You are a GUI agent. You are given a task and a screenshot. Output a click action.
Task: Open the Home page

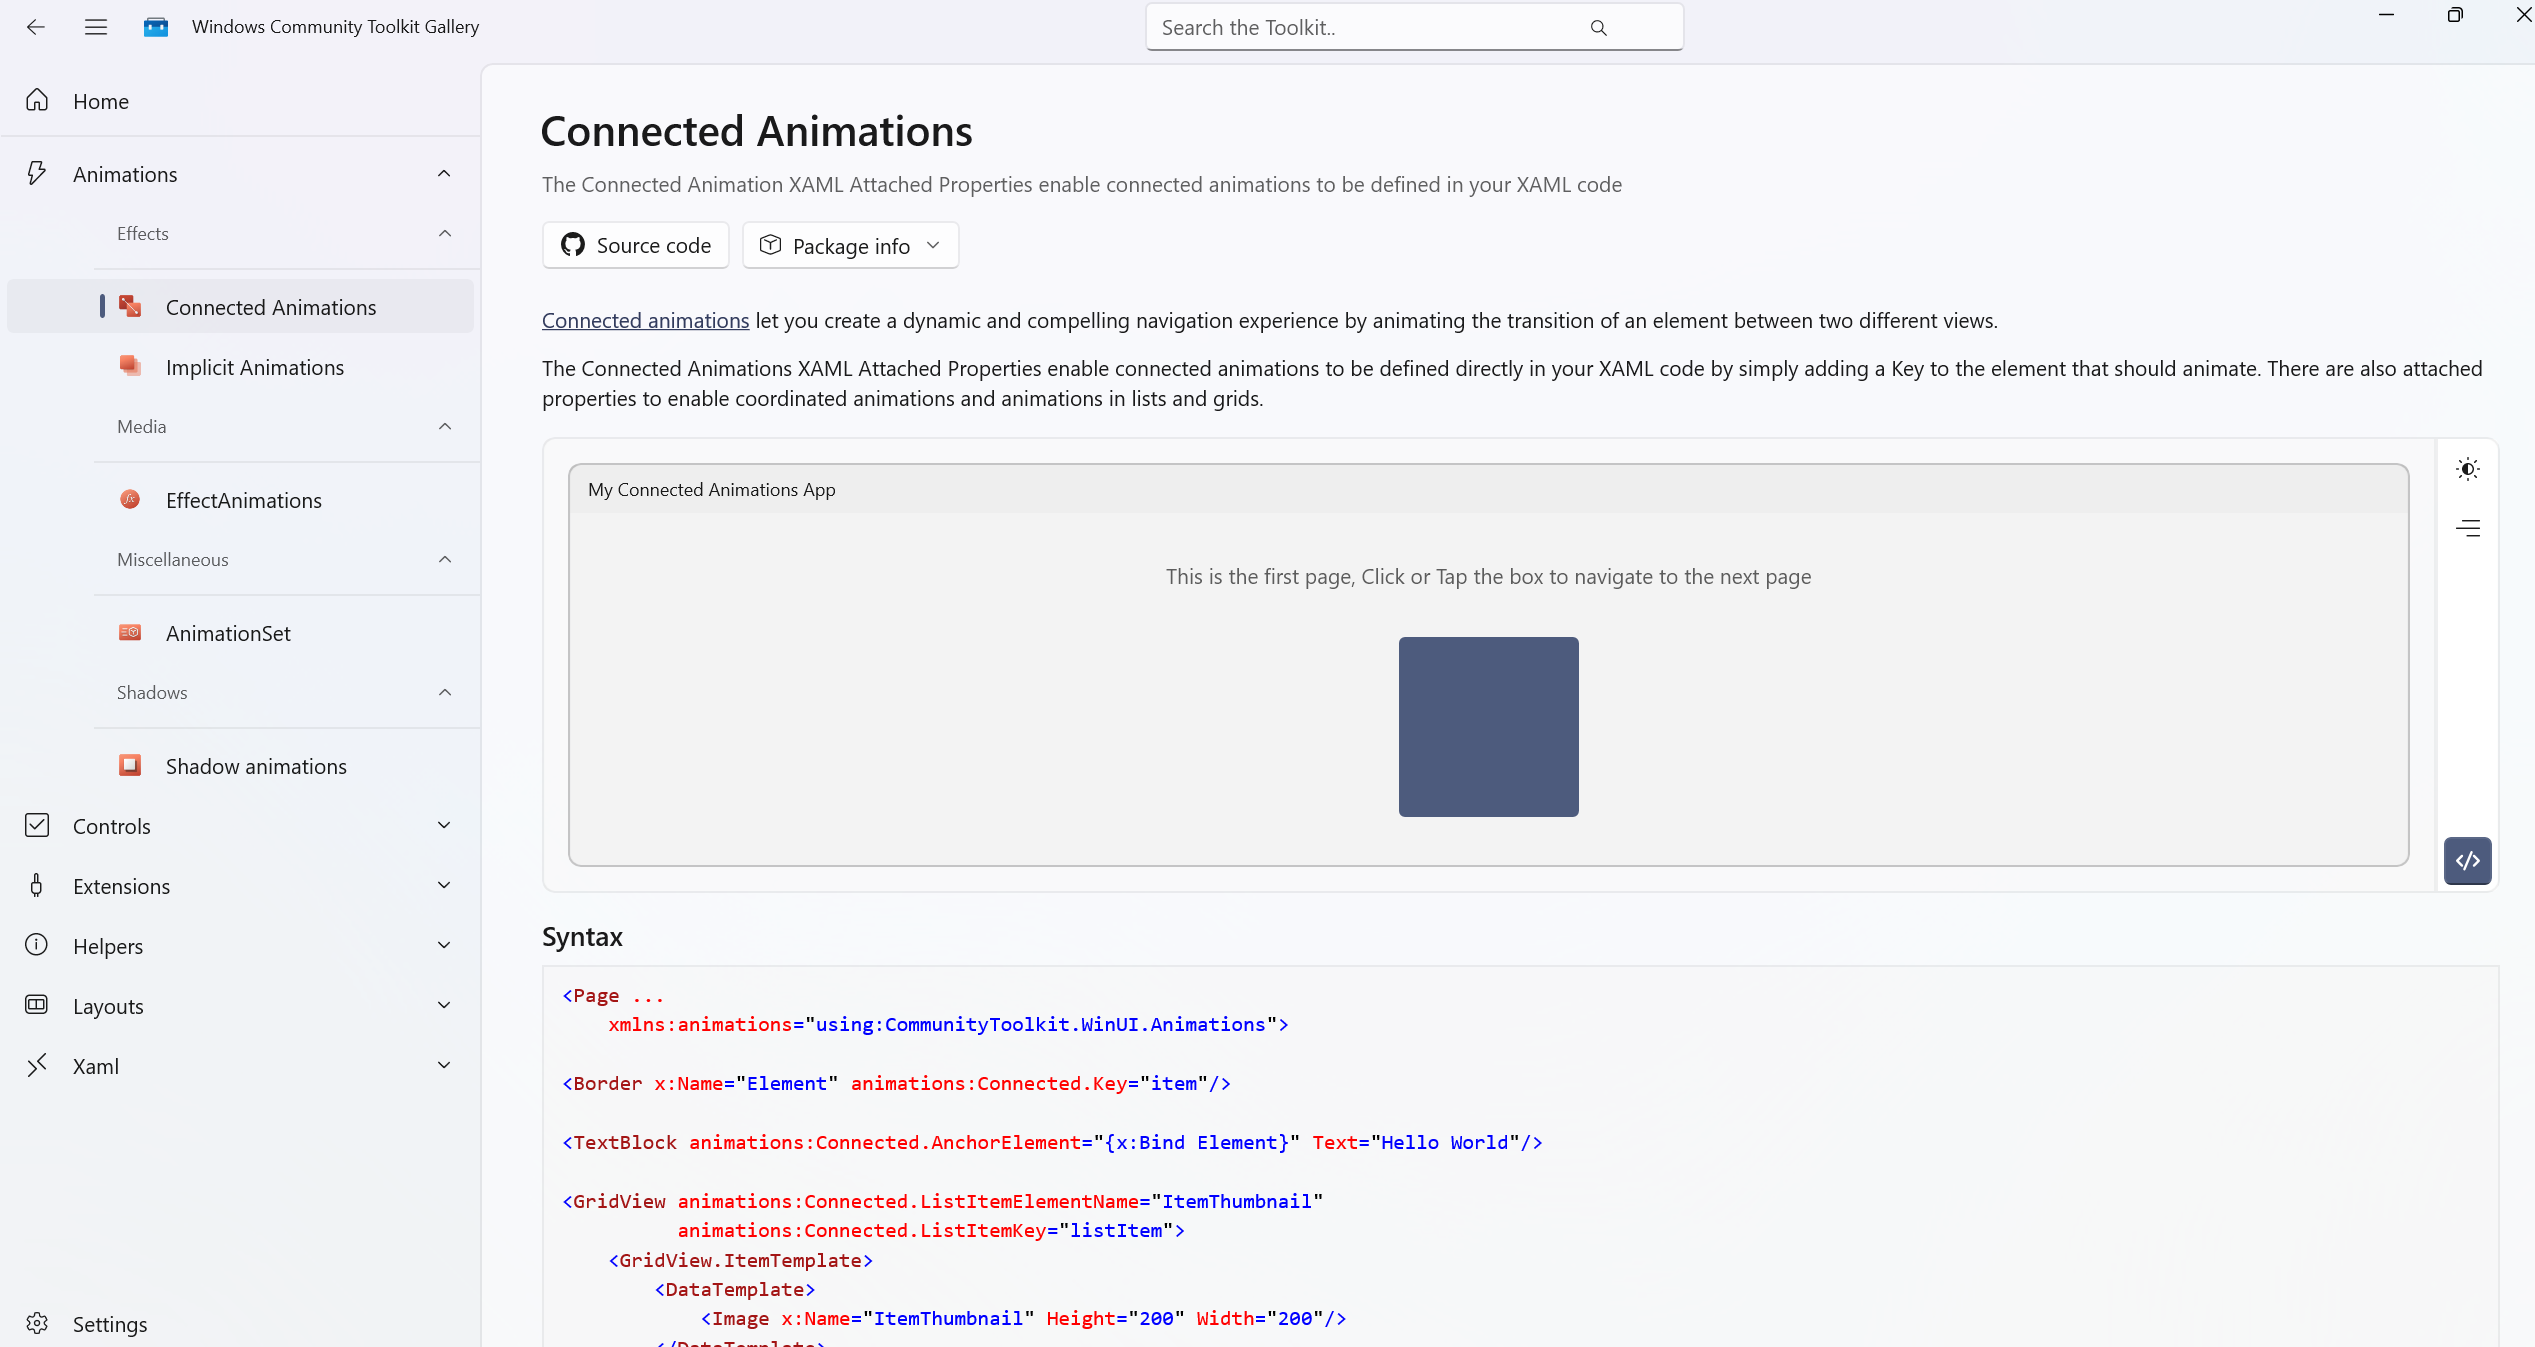pos(240,101)
